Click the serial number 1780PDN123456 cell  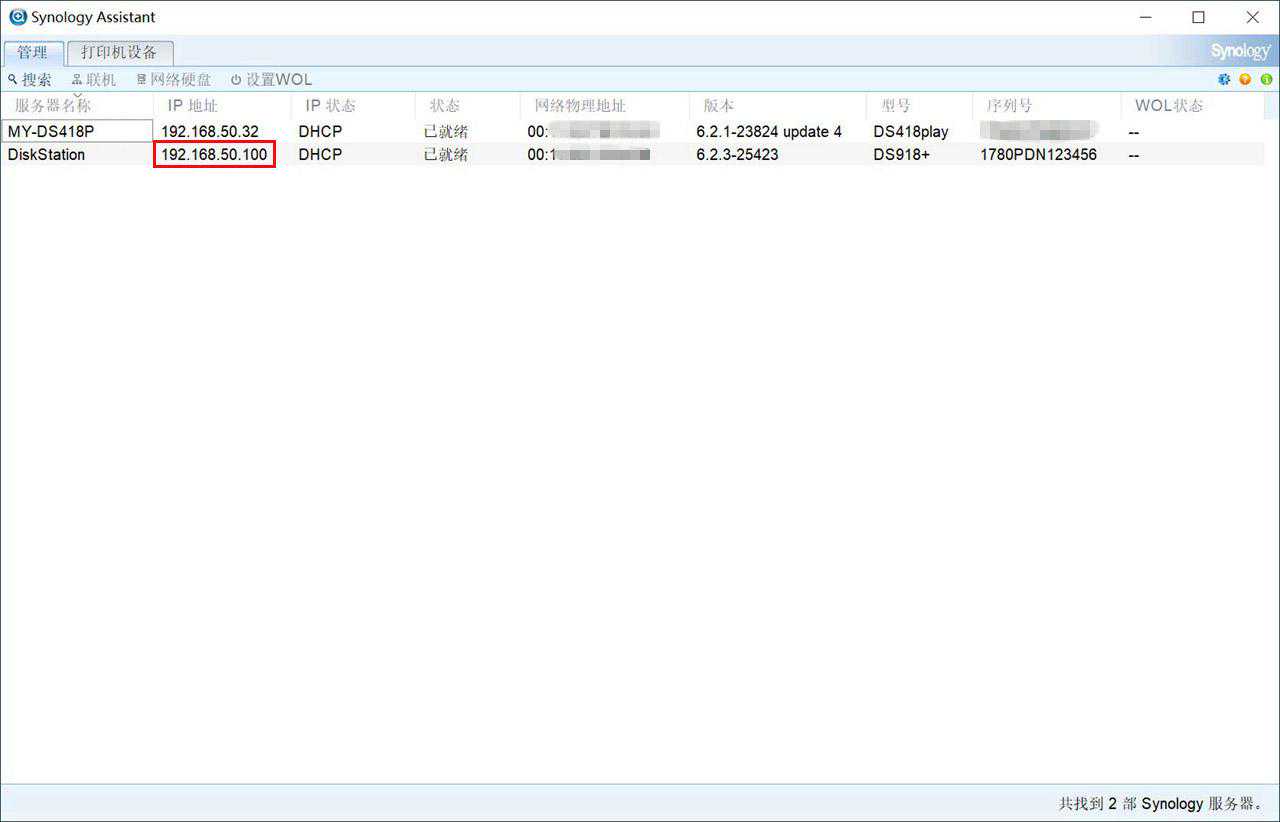pyautogui.click(x=1038, y=155)
